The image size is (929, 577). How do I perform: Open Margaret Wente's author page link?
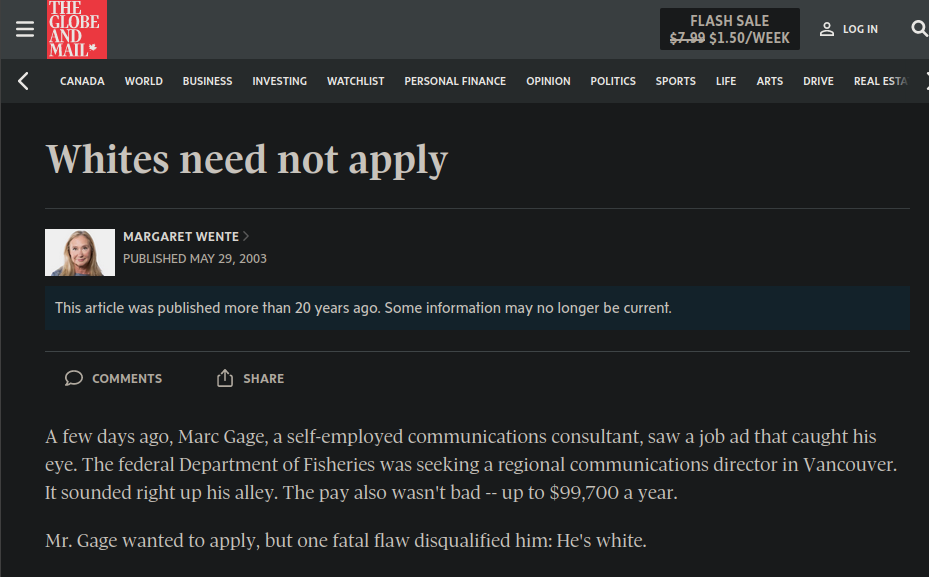coord(181,236)
